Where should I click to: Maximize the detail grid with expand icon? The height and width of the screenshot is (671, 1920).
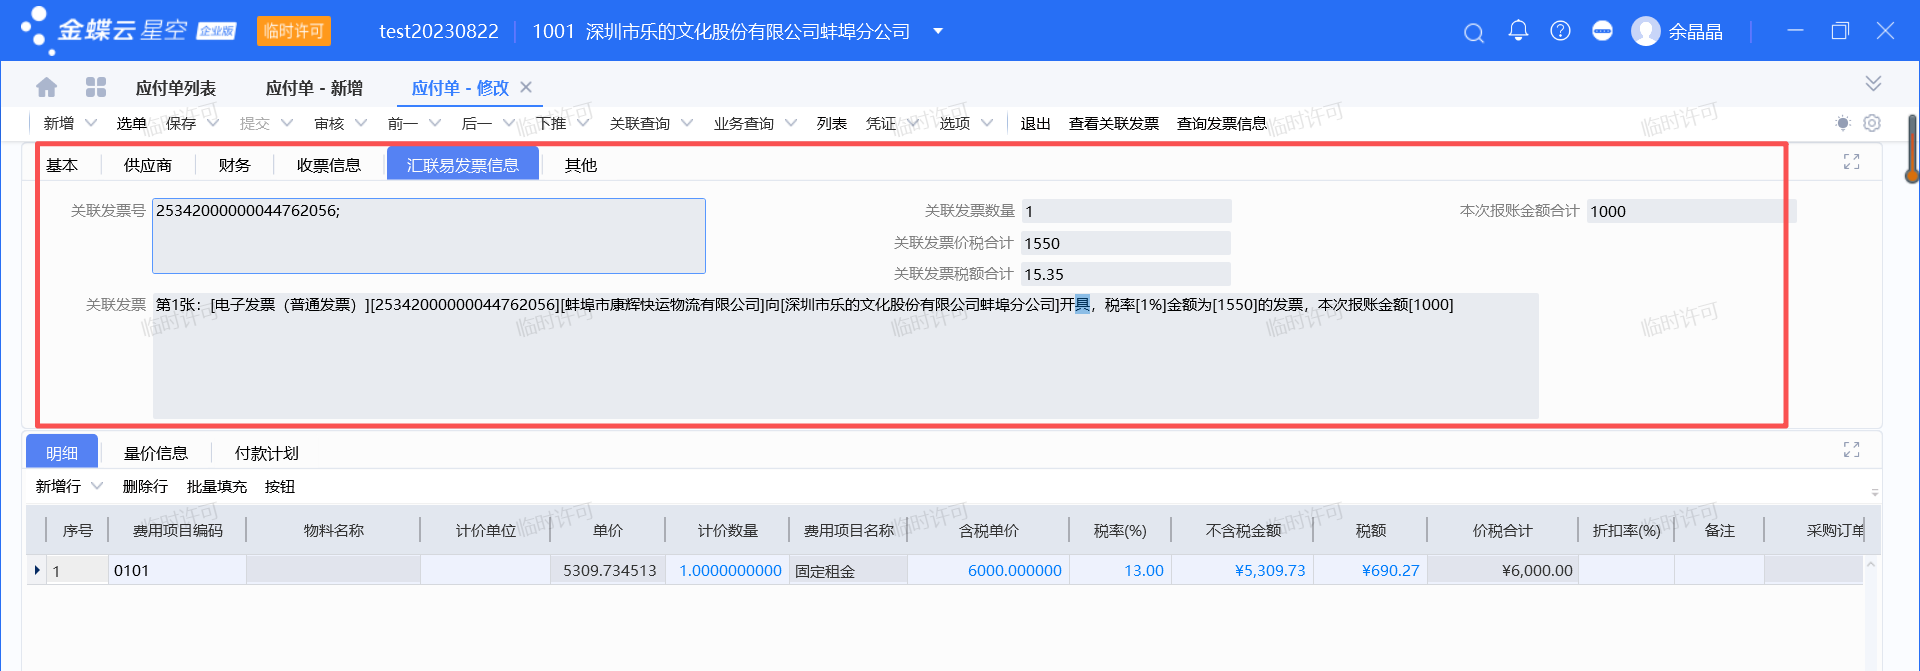[1851, 450]
